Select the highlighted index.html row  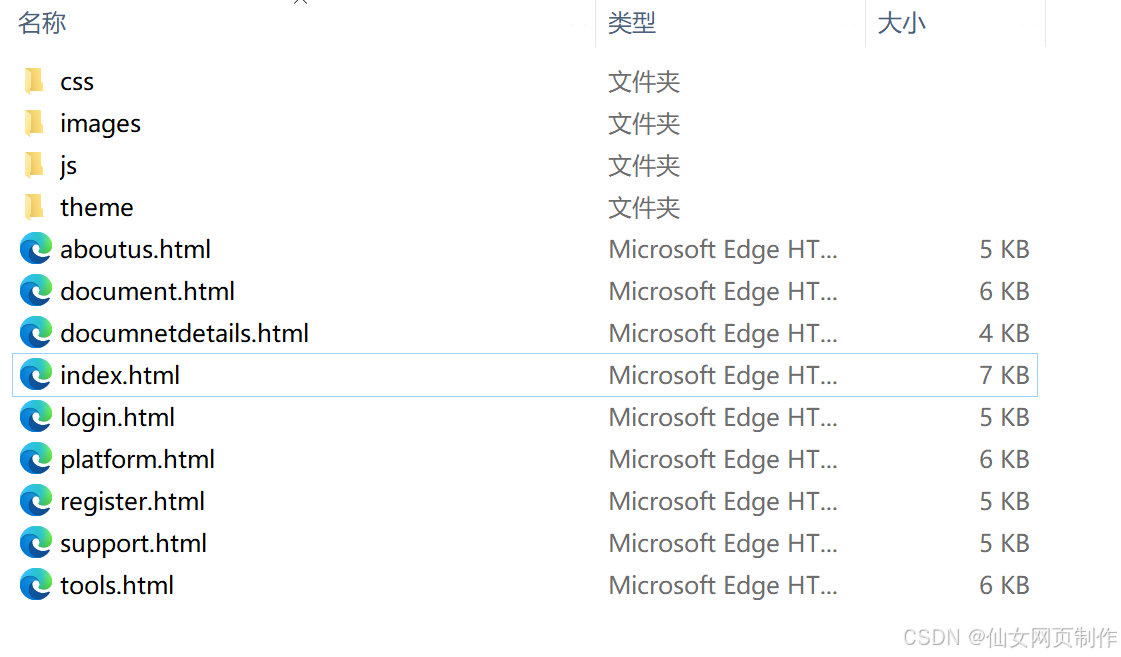pyautogui.click(x=120, y=375)
